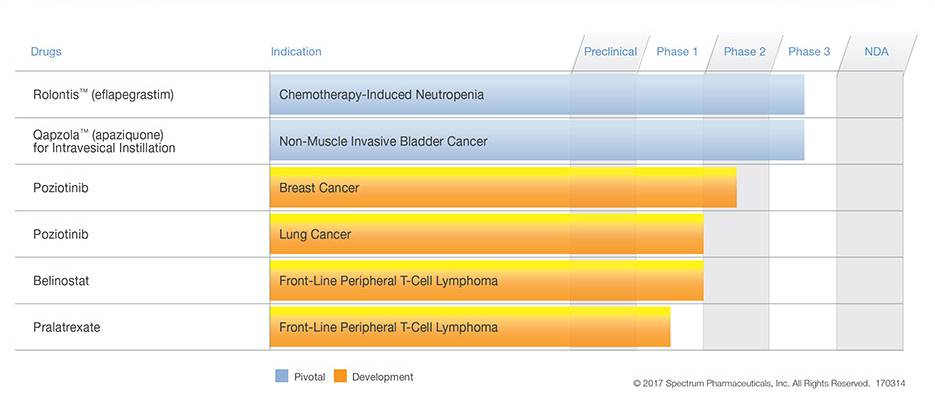Click Poziotinib in the Breast Cancer row

(x=61, y=188)
